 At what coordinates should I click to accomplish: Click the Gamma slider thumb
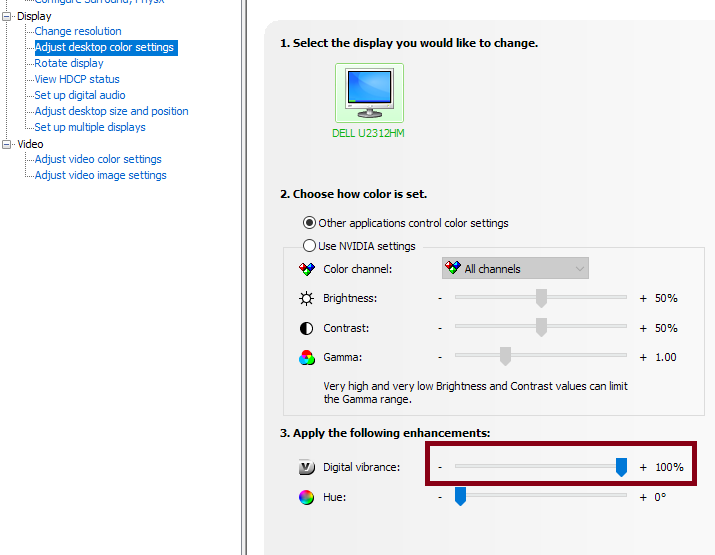pyautogui.click(x=505, y=357)
